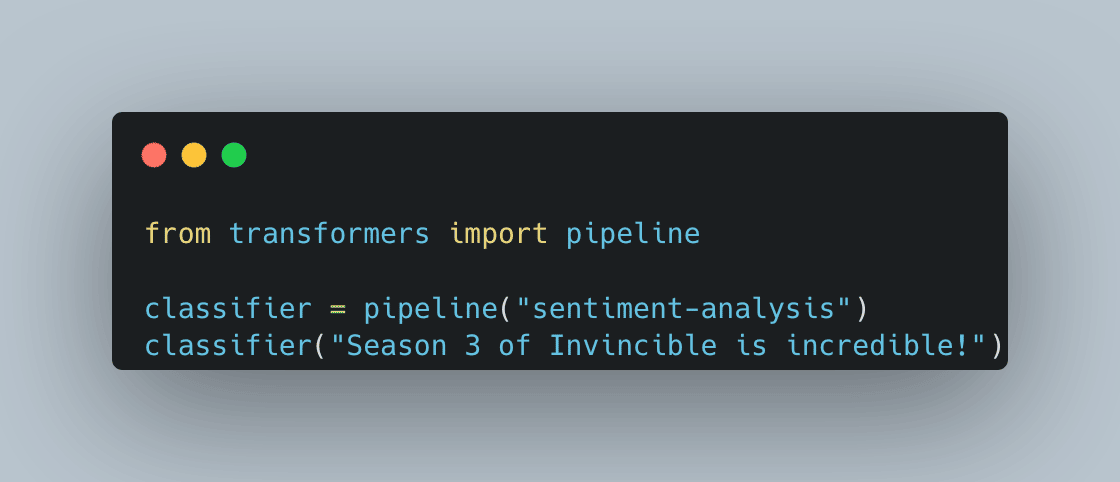This screenshot has width=1120, height=482.
Task: Click closing parenthesis ending the last line
Action: [x=994, y=346]
